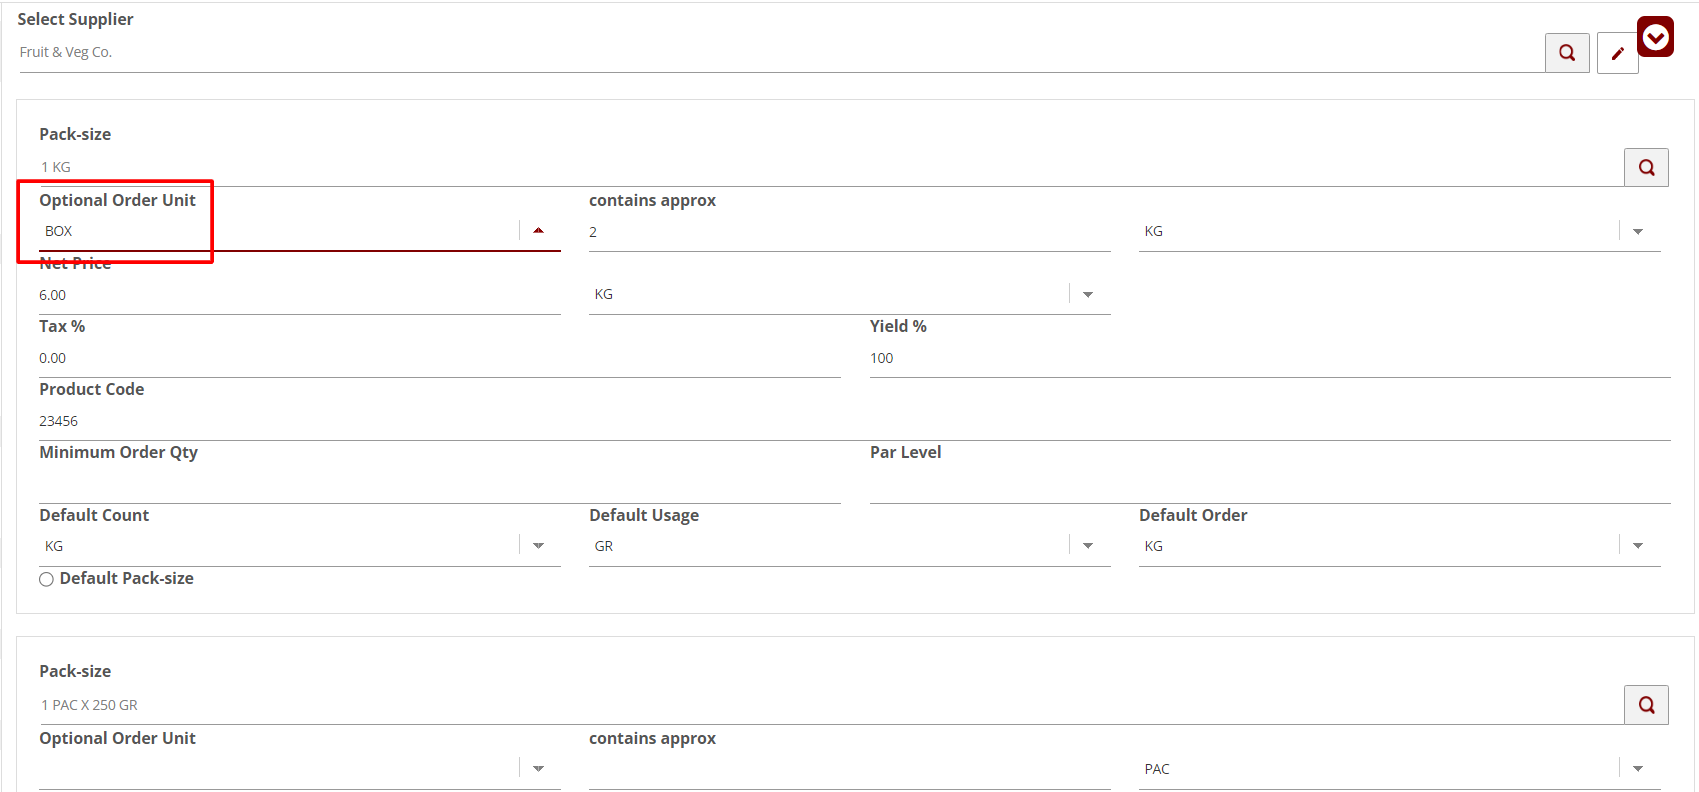Screen dimensions: 1699x792
Task: Click the pencil edit supplier icon
Action: pyautogui.click(x=1617, y=54)
